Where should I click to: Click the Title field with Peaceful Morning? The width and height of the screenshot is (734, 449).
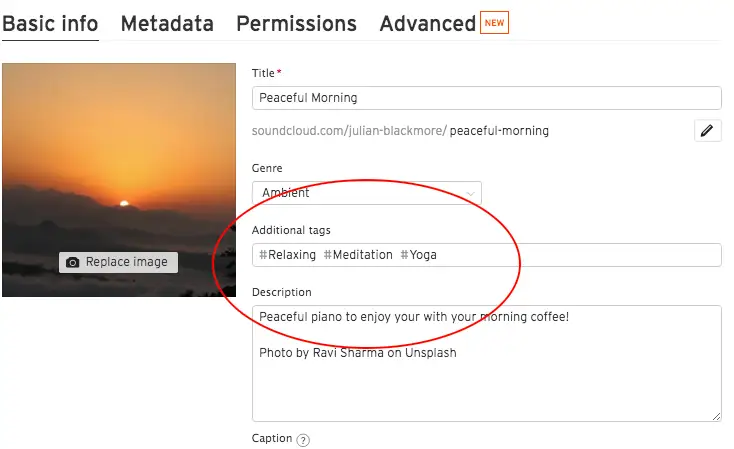point(486,98)
